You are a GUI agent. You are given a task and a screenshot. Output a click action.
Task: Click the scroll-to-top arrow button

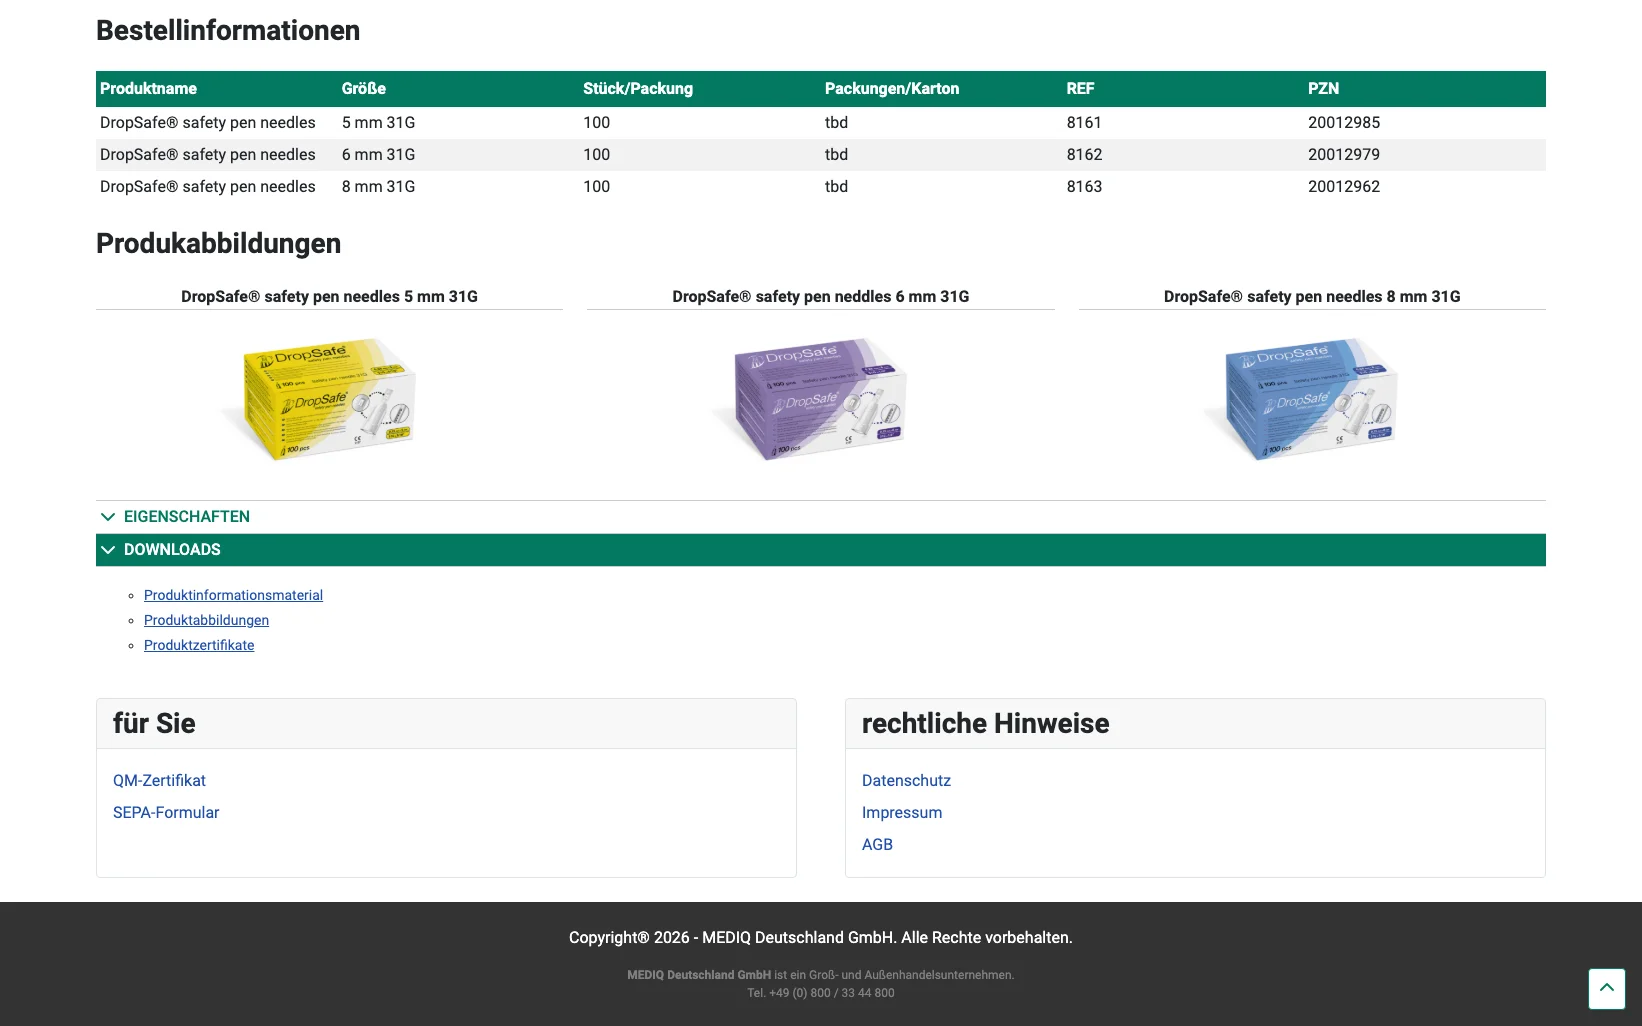tap(1606, 988)
